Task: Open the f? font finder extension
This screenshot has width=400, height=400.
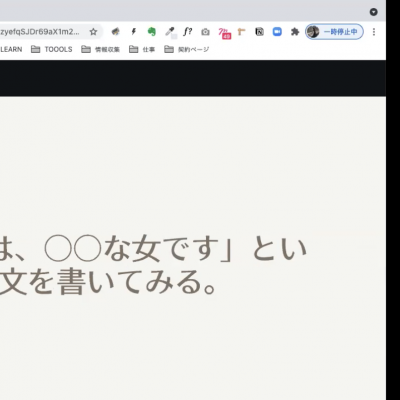Action: [x=188, y=32]
